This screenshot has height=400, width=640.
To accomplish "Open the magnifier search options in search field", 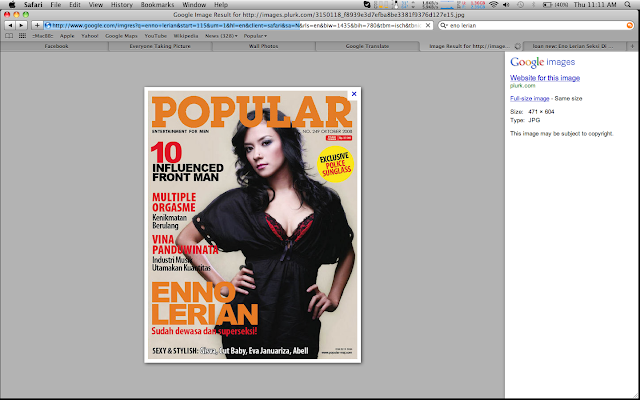I will [x=444, y=25].
